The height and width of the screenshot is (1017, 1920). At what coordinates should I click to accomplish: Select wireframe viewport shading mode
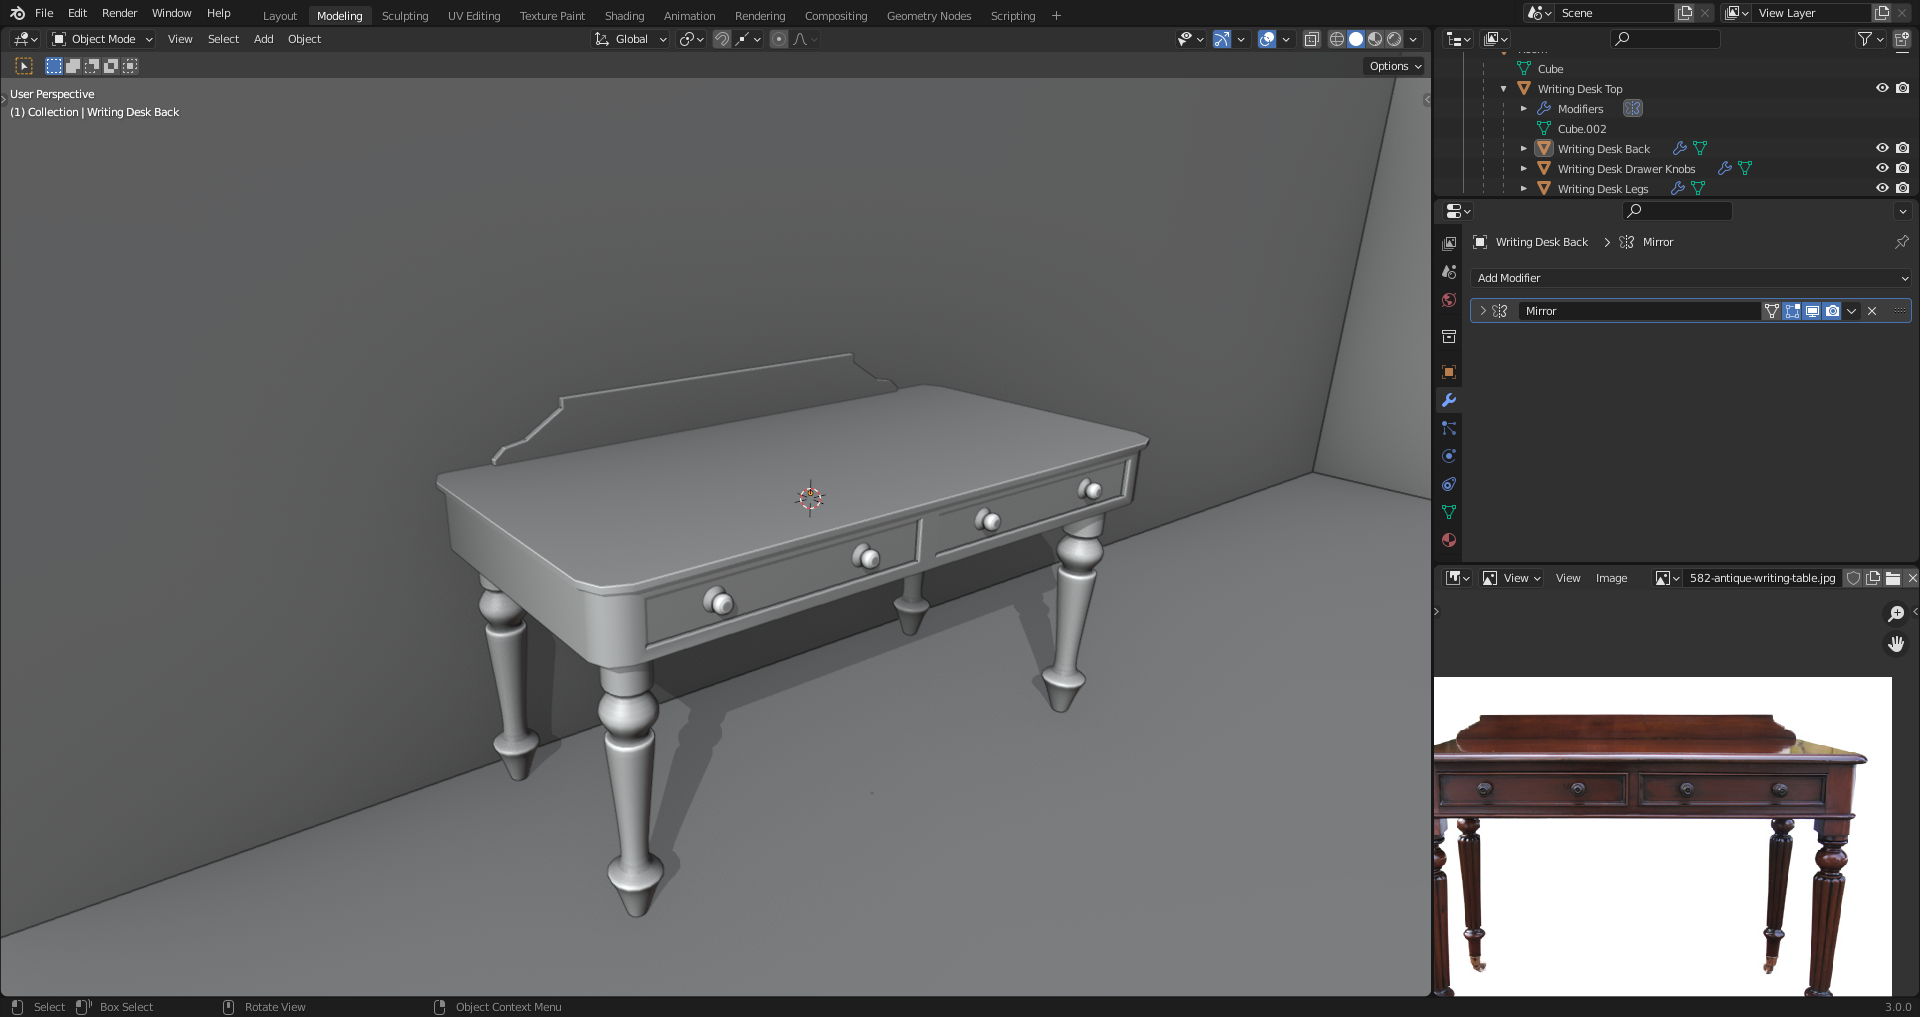point(1337,39)
